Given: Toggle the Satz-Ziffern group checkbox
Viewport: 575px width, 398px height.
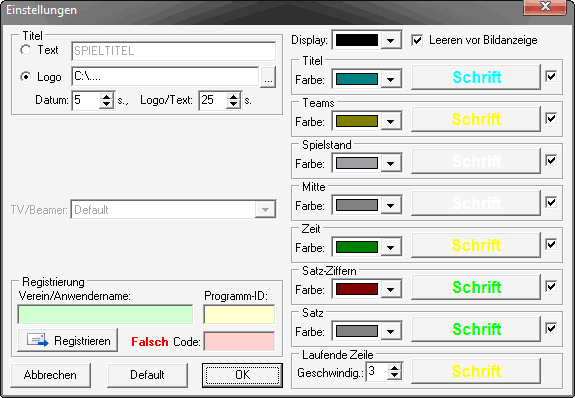Looking at the screenshot, I should (x=551, y=286).
